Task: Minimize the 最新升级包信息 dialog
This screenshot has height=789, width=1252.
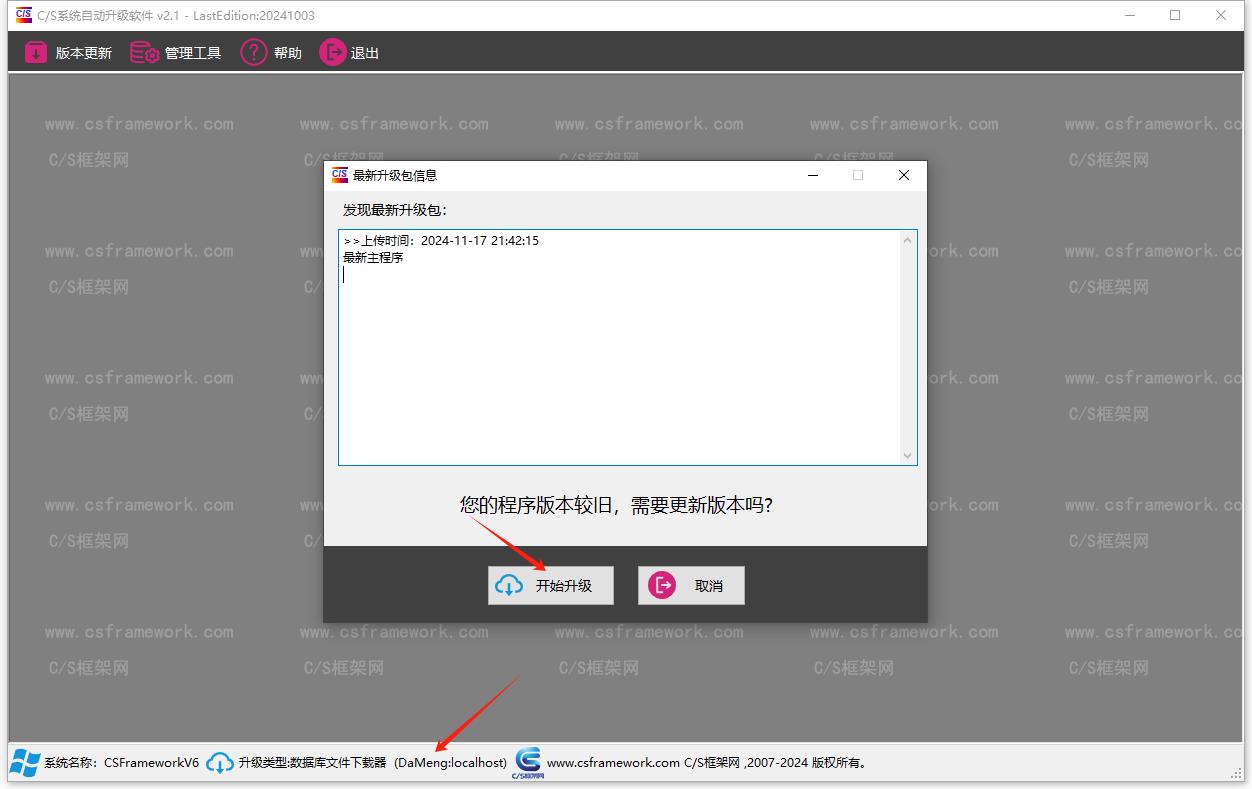Action: tap(813, 175)
